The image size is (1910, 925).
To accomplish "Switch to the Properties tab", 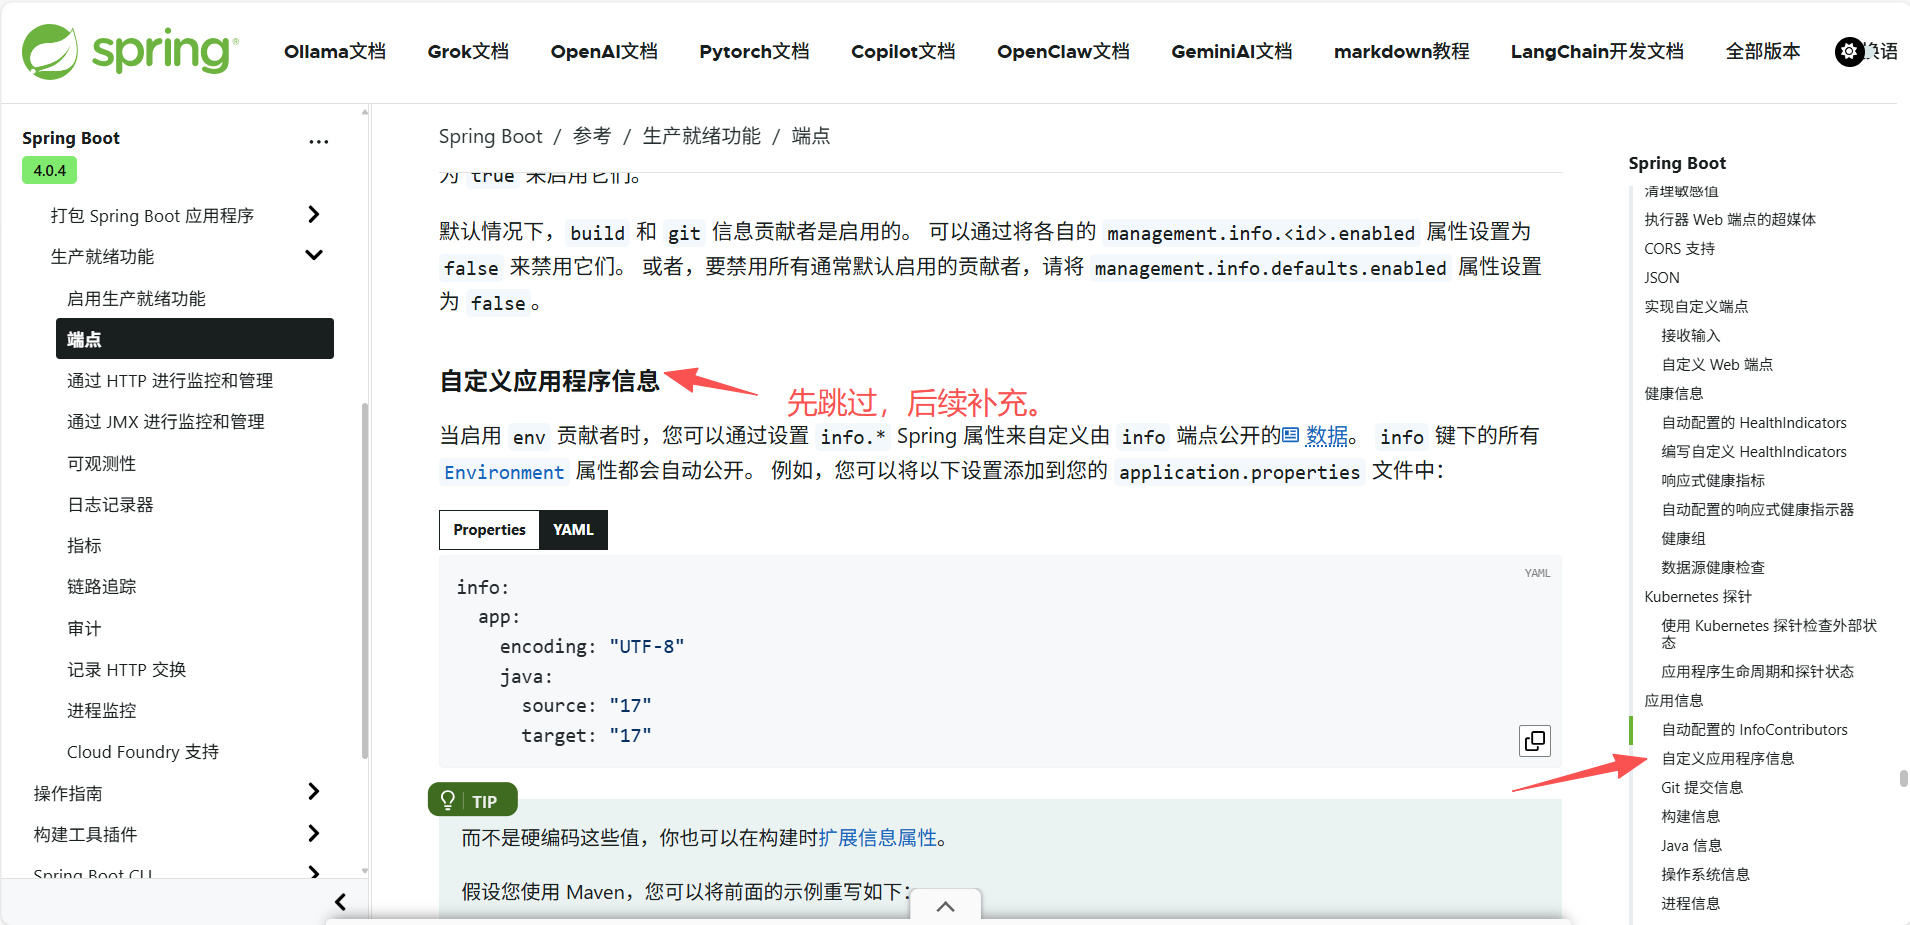I will [489, 530].
